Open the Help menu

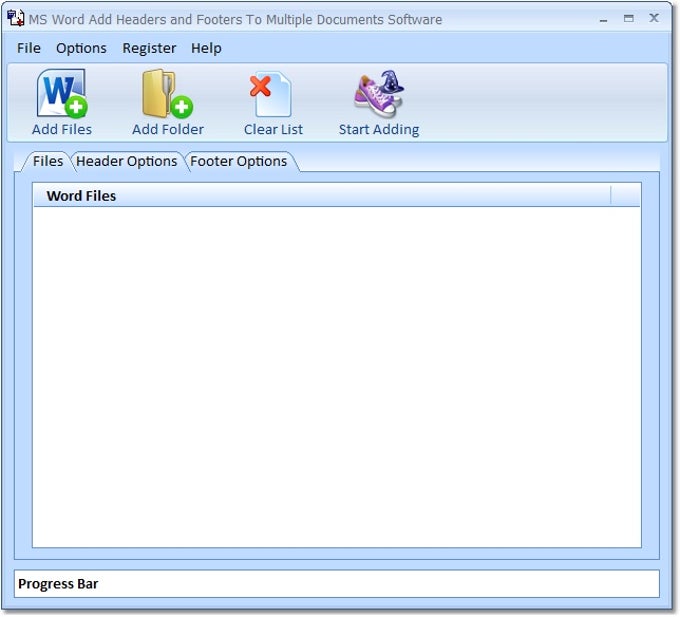click(206, 48)
